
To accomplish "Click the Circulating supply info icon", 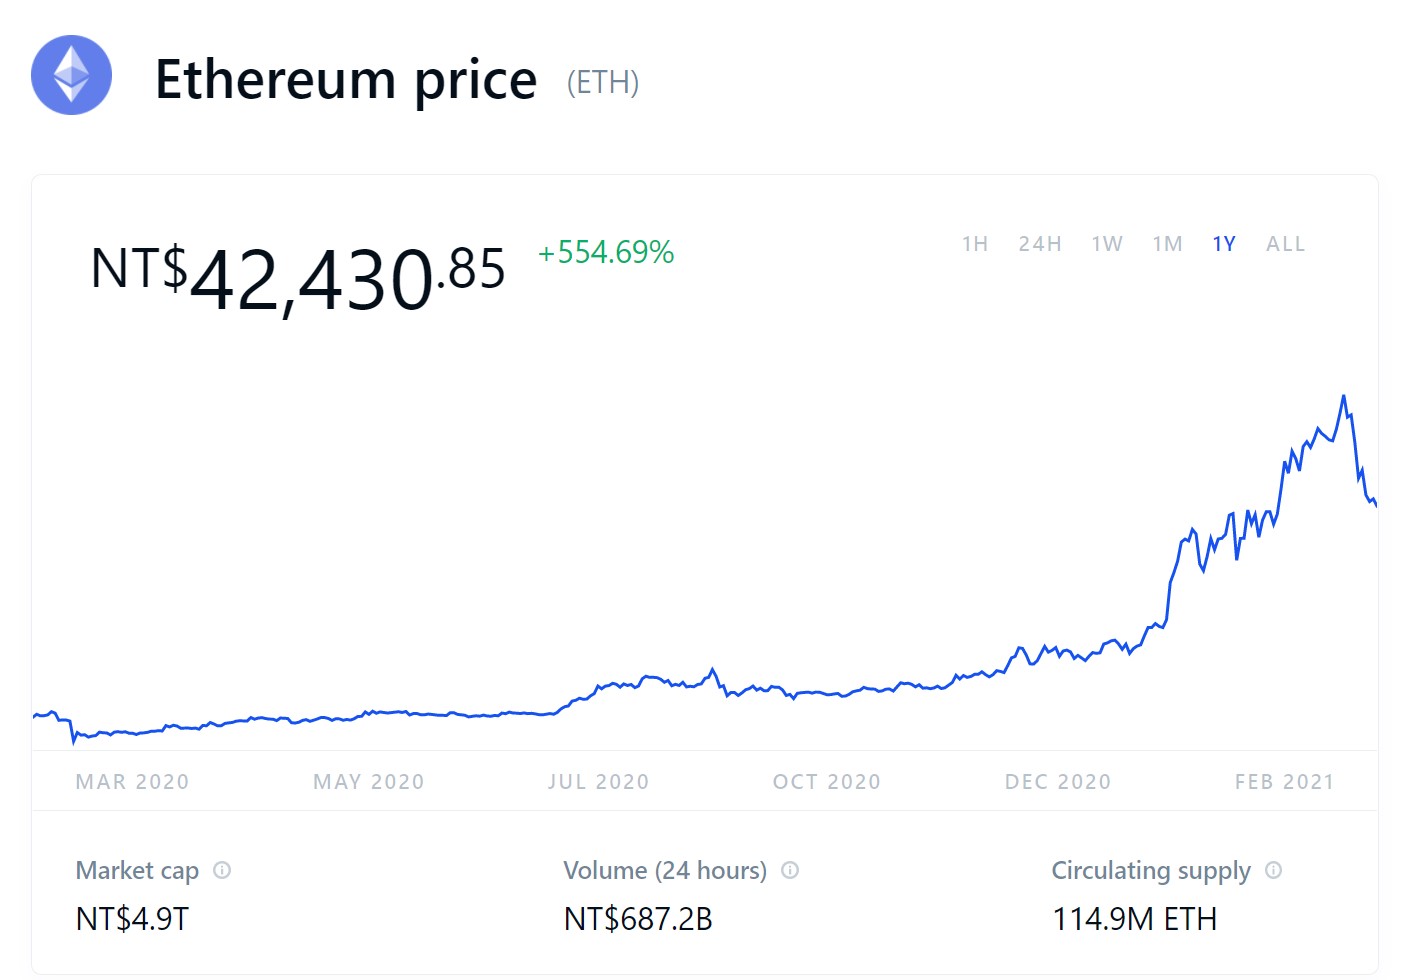I will 1273,870.
